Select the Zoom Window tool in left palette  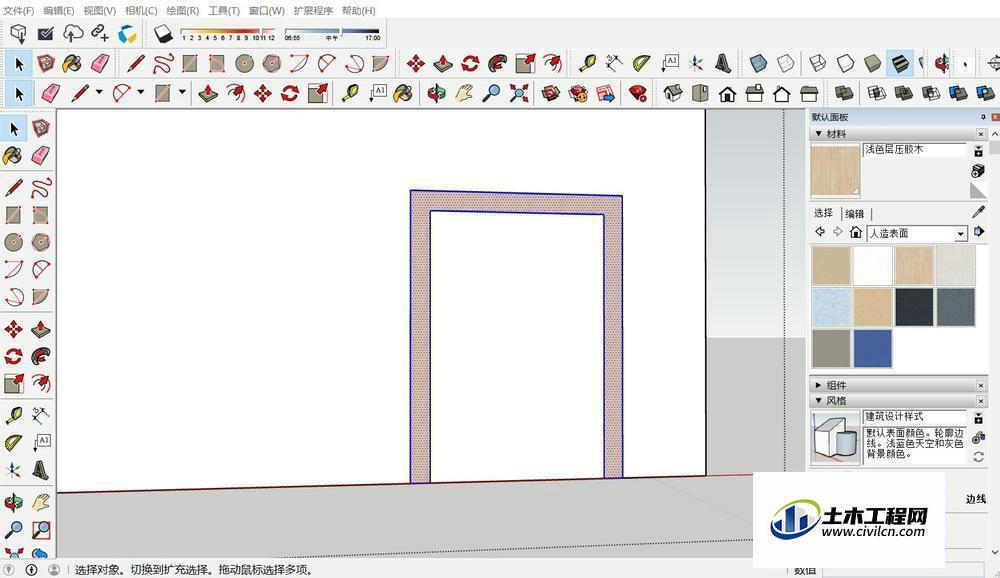click(41, 530)
